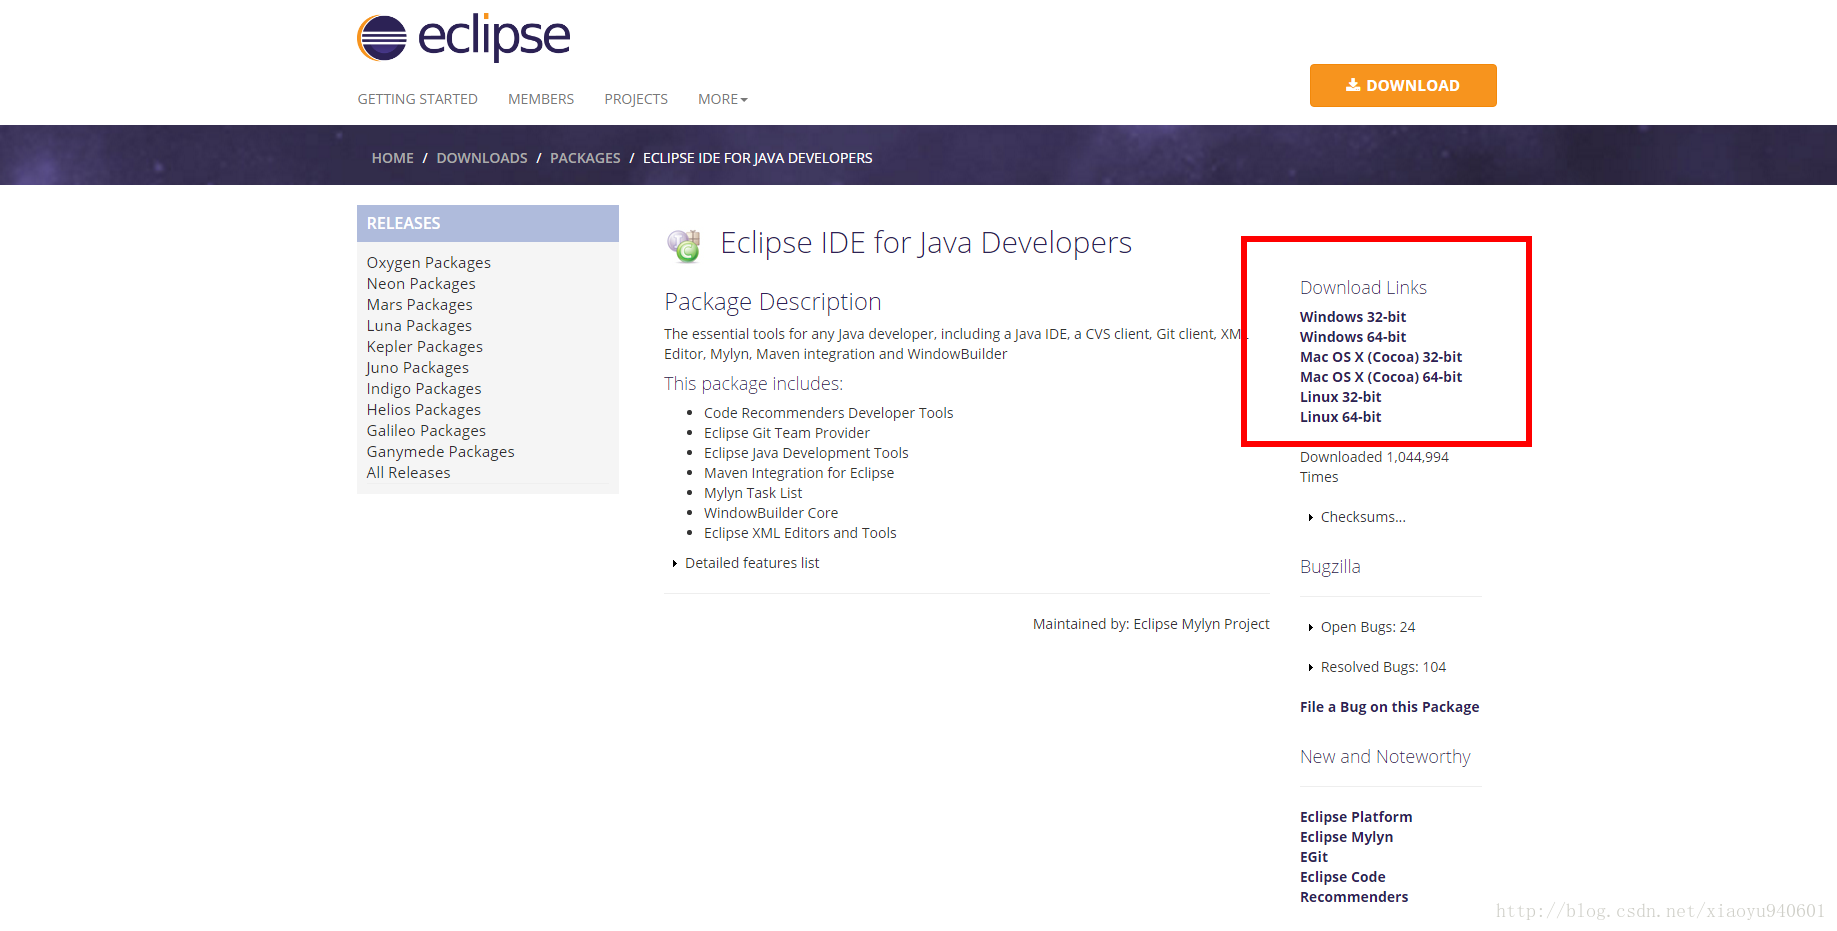
Task: Click the 'New and Noteworthy' heading
Action: coord(1385,757)
